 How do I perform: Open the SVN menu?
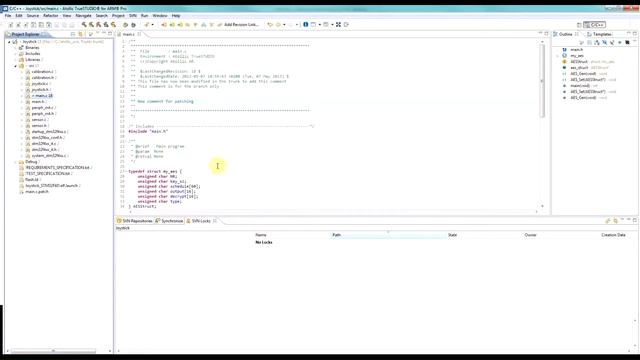133,16
